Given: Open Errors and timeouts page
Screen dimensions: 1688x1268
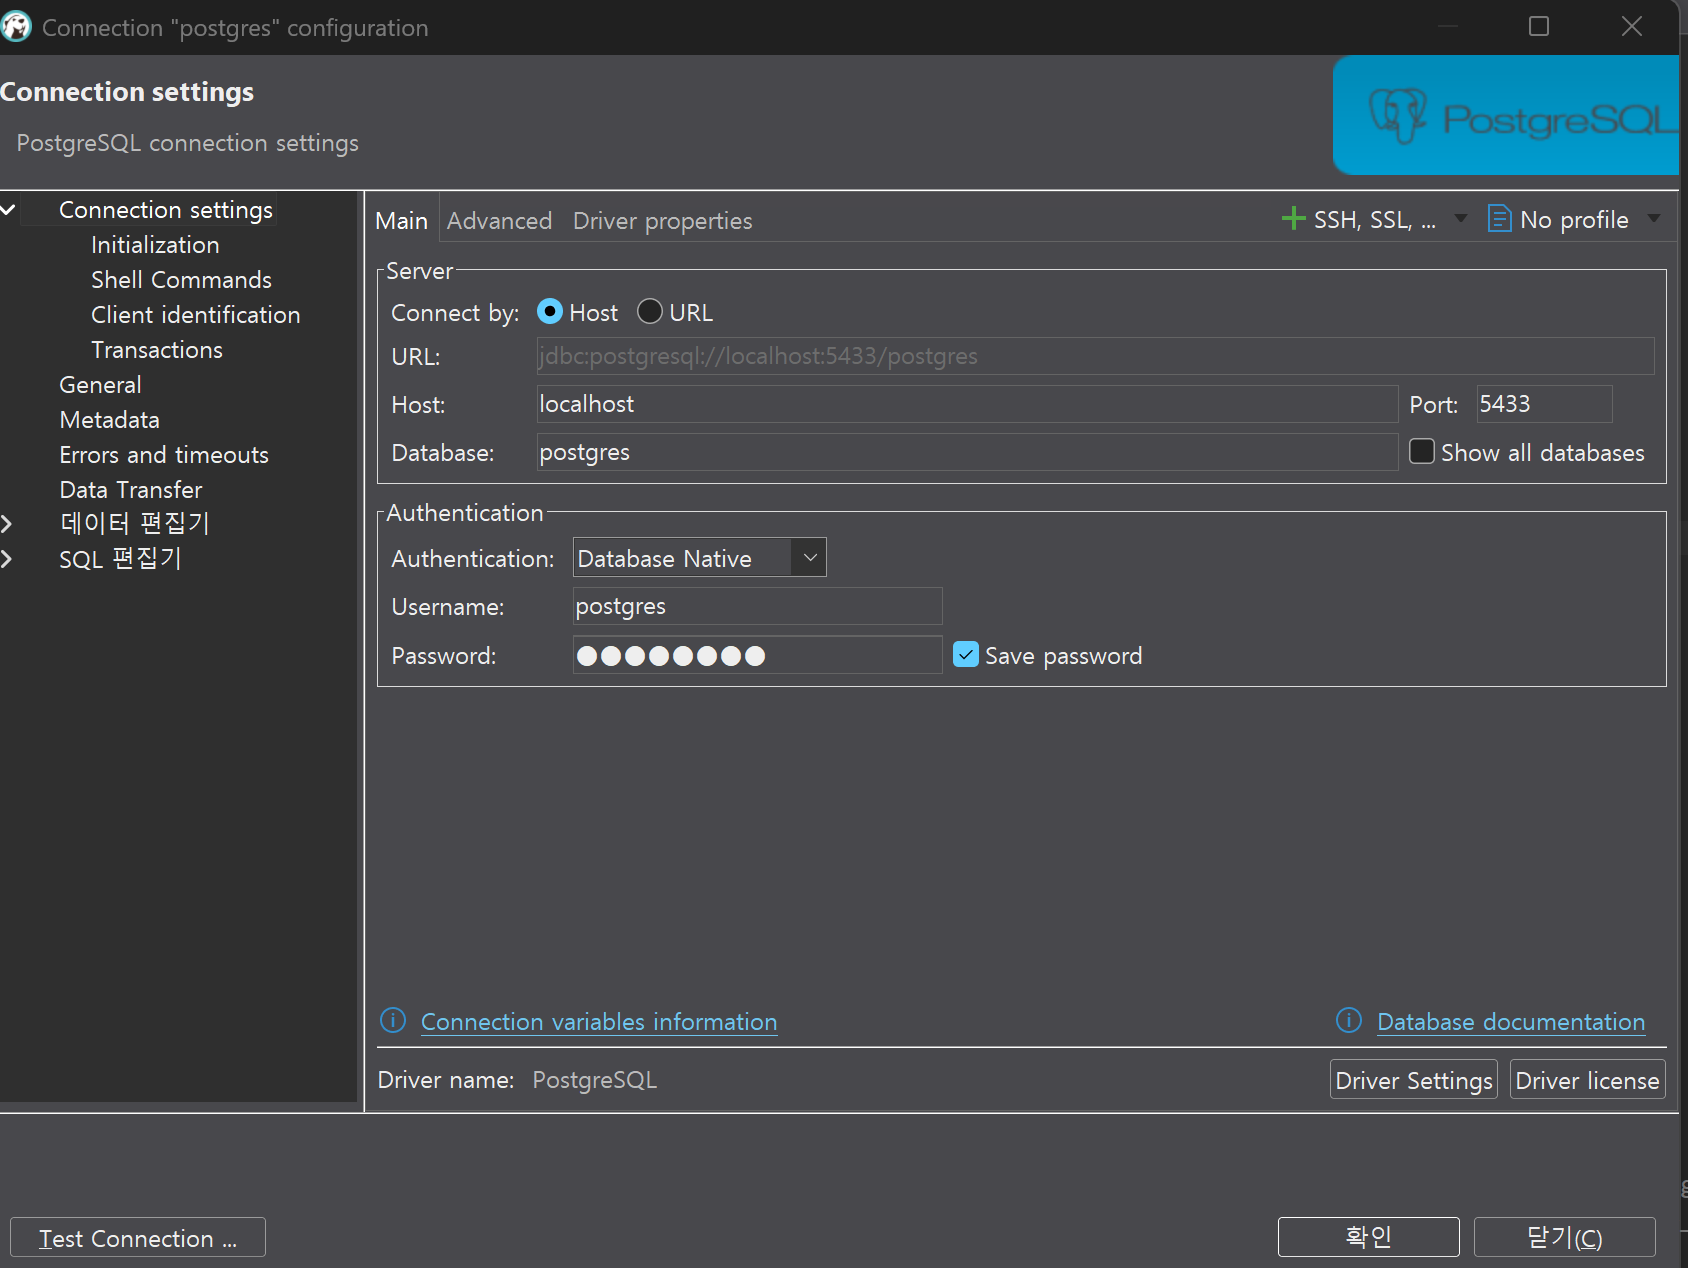Looking at the screenshot, I should pos(164,455).
